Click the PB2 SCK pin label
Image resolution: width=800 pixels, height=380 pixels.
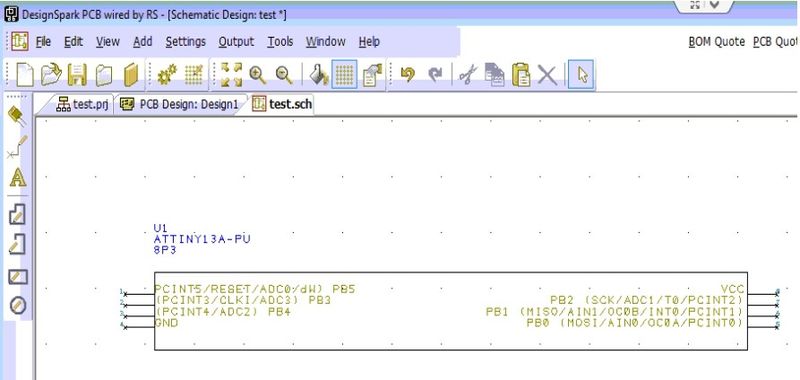[647, 300]
